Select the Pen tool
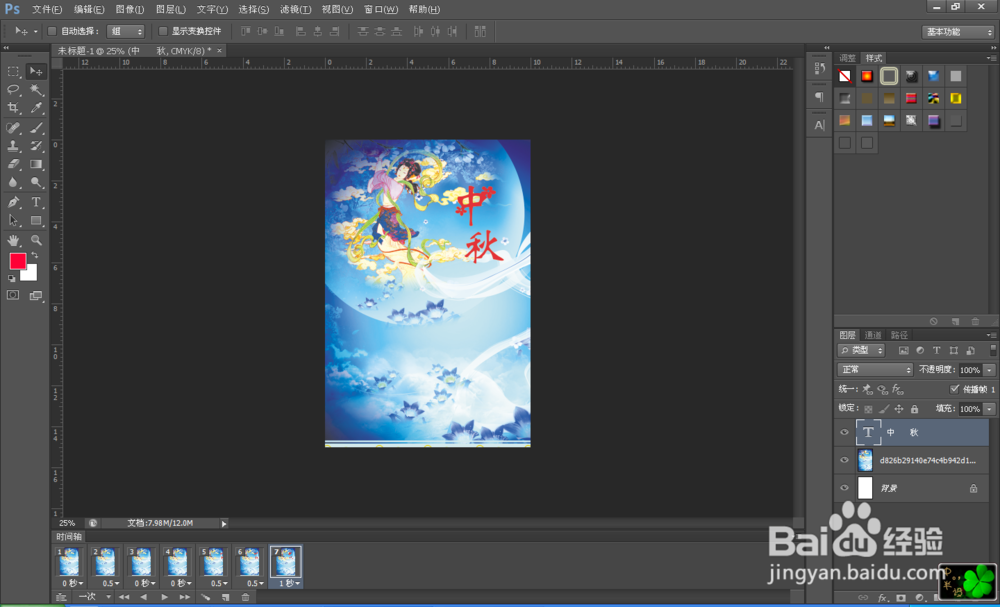 (x=13, y=202)
